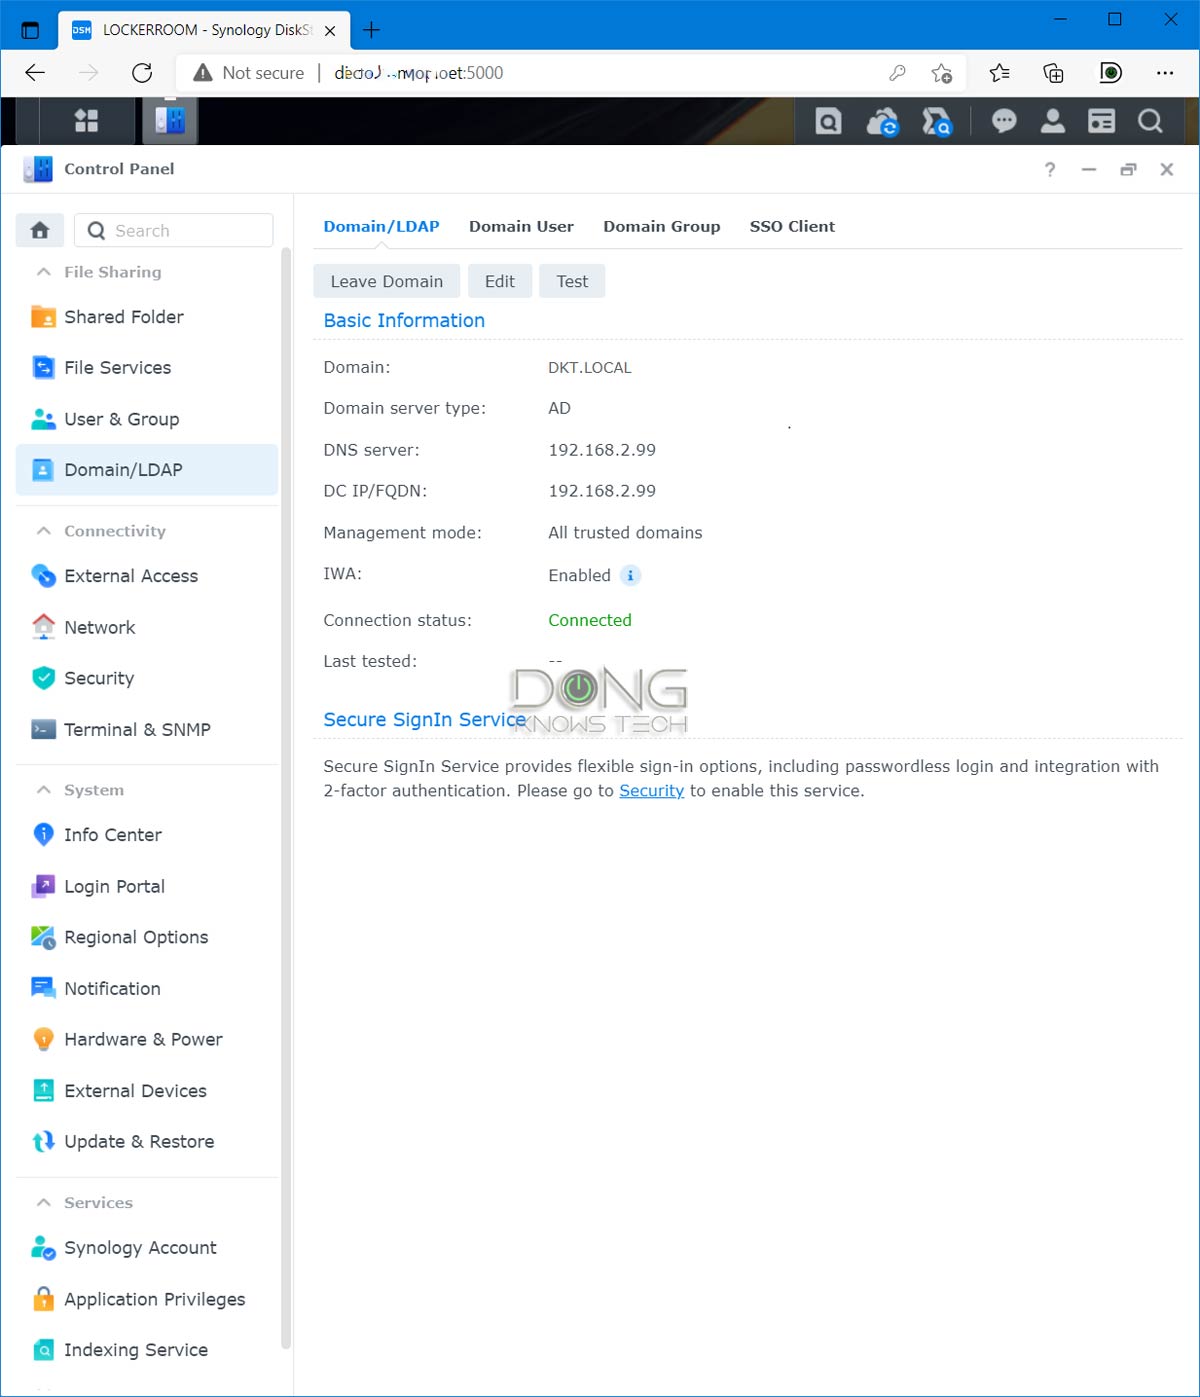
Task: Switch to the SSO Client tab
Action: click(x=792, y=226)
